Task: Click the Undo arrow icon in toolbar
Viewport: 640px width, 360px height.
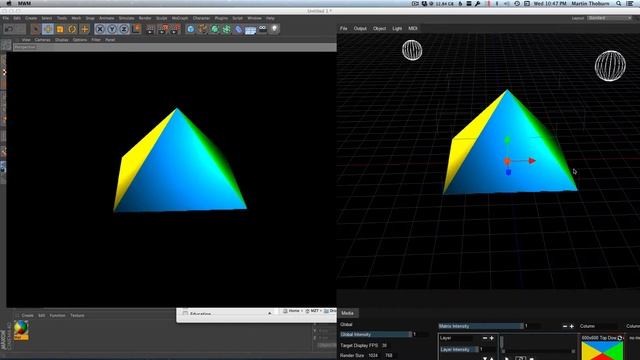Action: [x=9, y=29]
